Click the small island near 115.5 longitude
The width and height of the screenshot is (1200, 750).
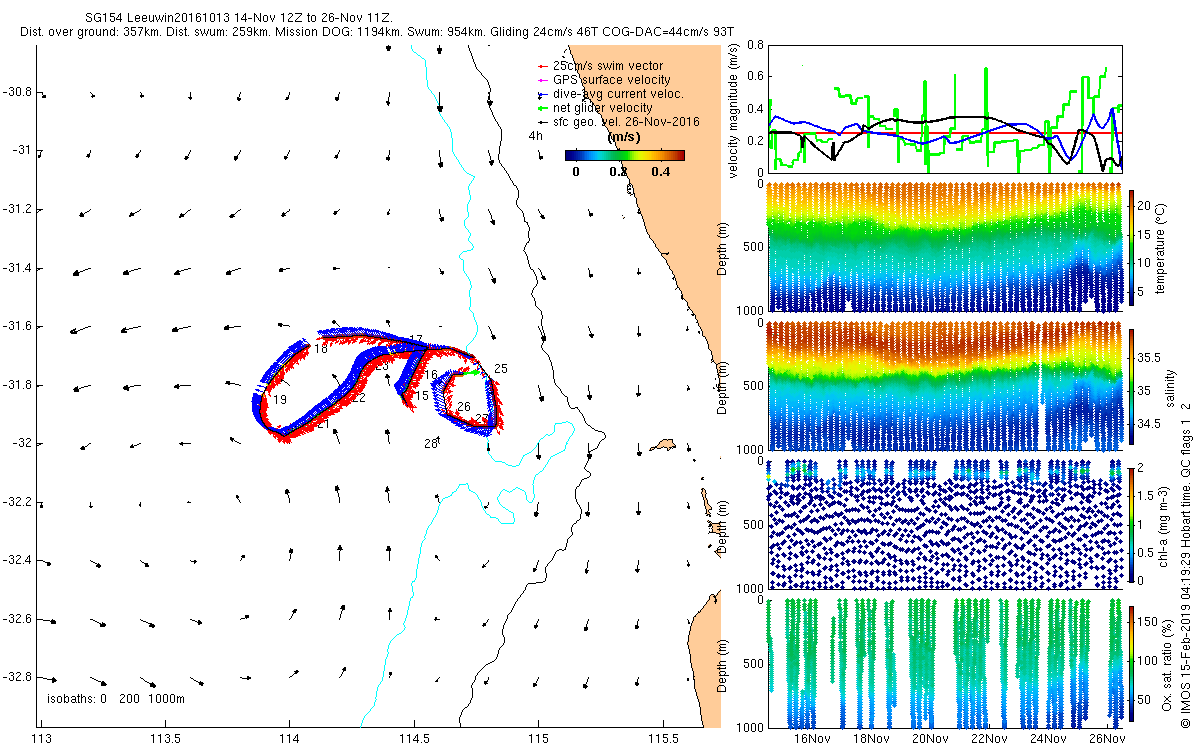662,443
